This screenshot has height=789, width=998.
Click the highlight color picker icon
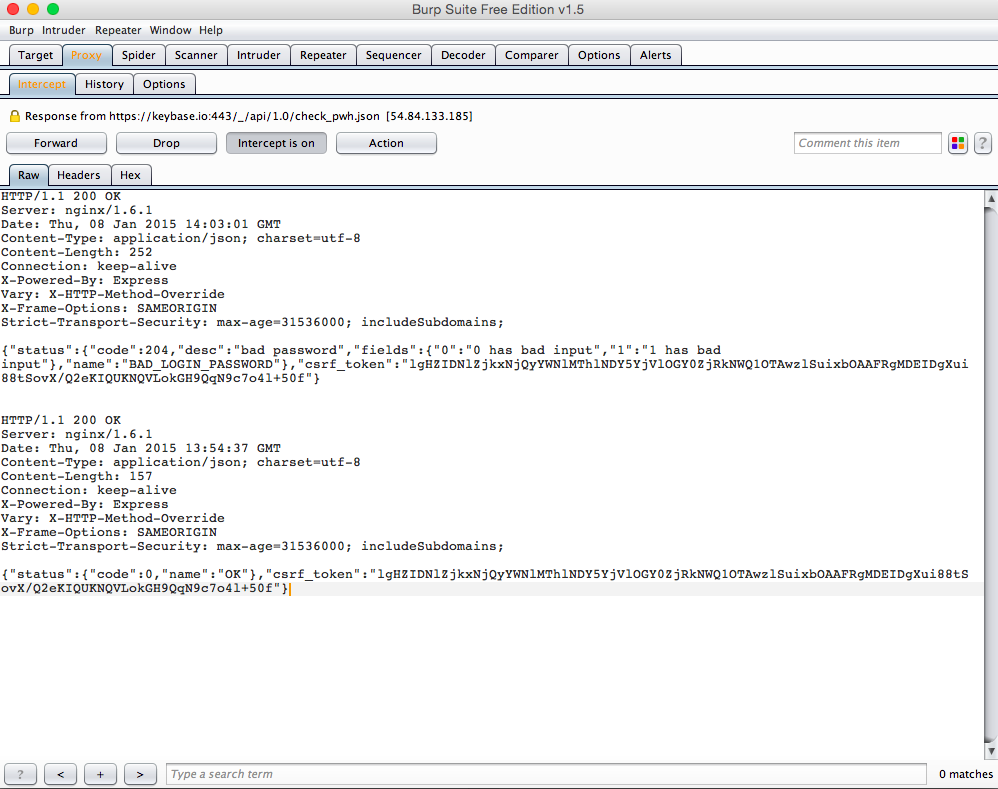[x=958, y=143]
